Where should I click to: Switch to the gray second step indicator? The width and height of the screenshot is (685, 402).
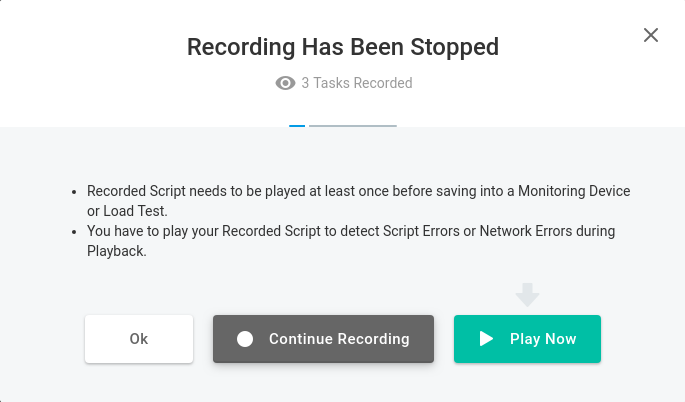pos(353,126)
